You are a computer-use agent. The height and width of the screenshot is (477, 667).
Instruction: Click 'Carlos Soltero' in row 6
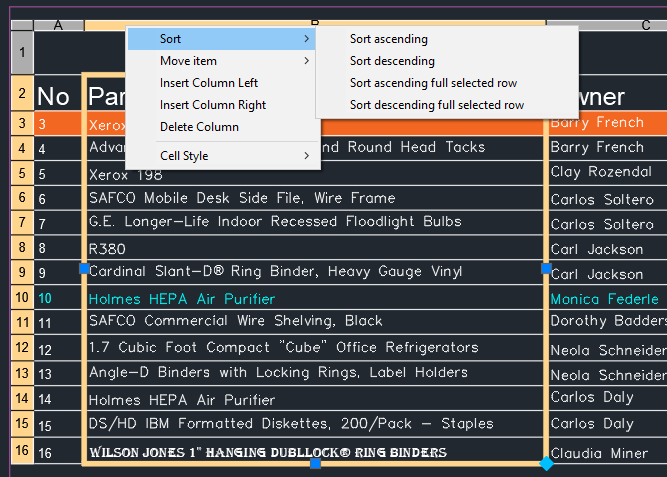(x=602, y=200)
